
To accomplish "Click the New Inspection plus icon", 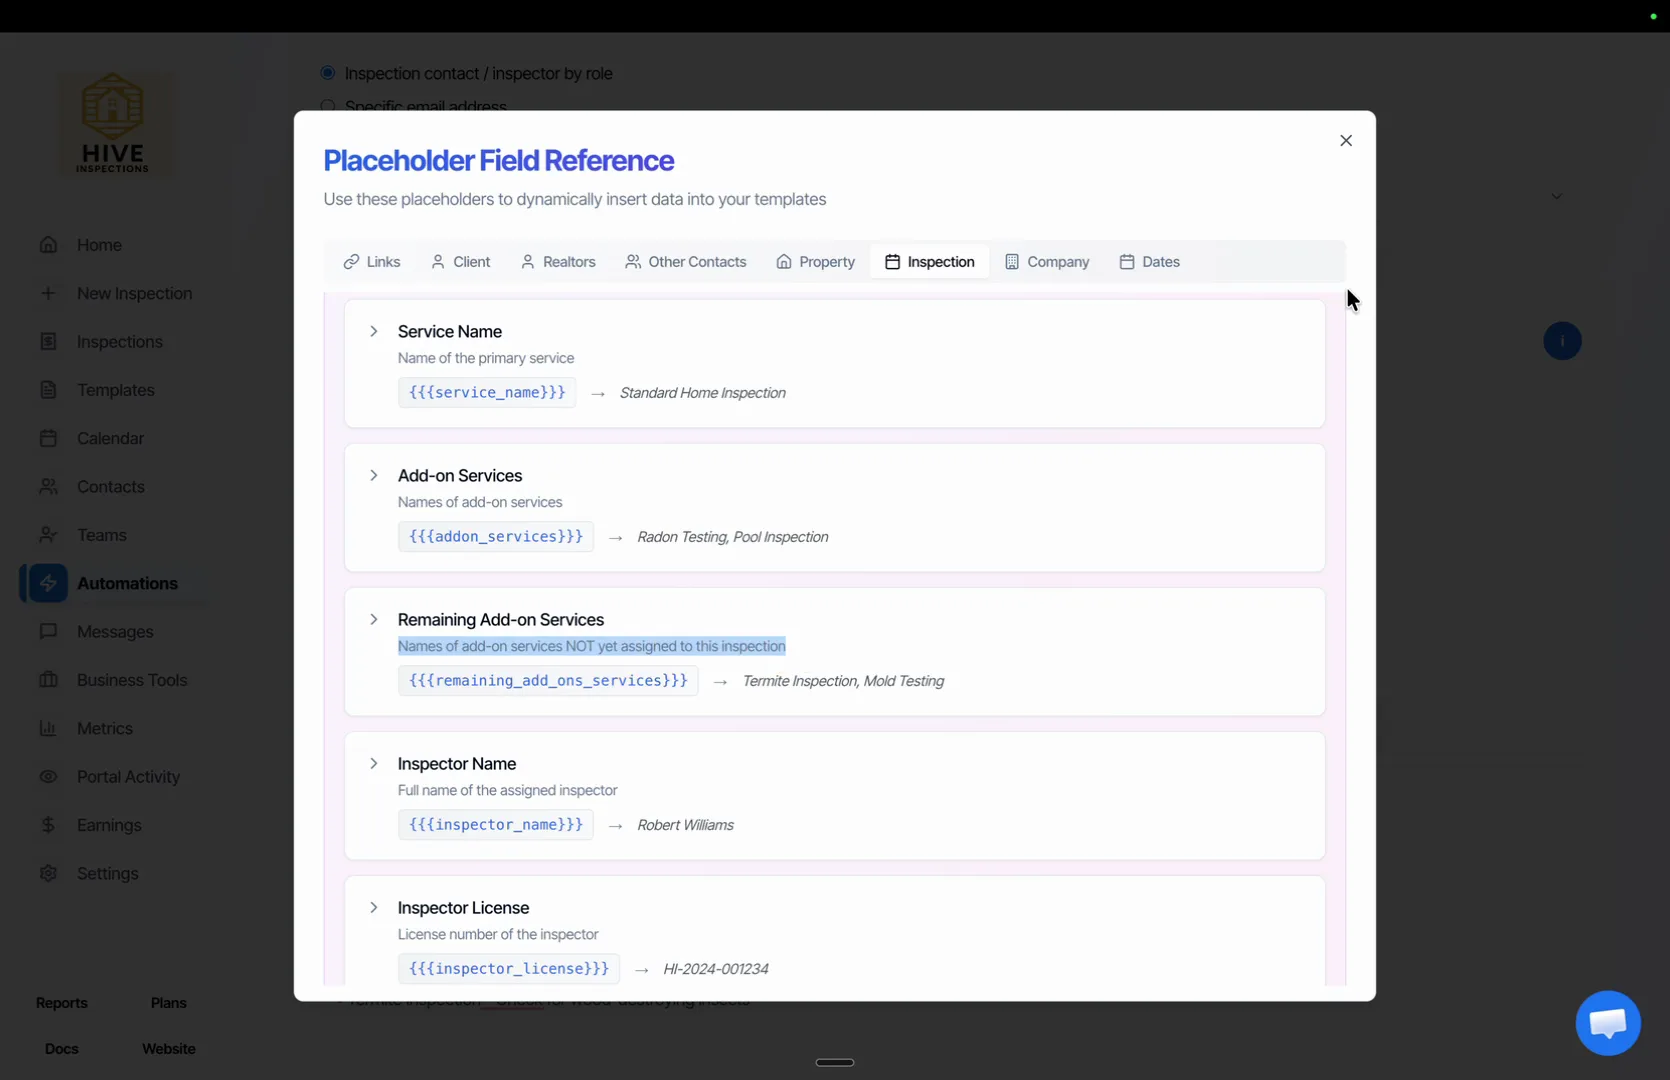I will [48, 293].
